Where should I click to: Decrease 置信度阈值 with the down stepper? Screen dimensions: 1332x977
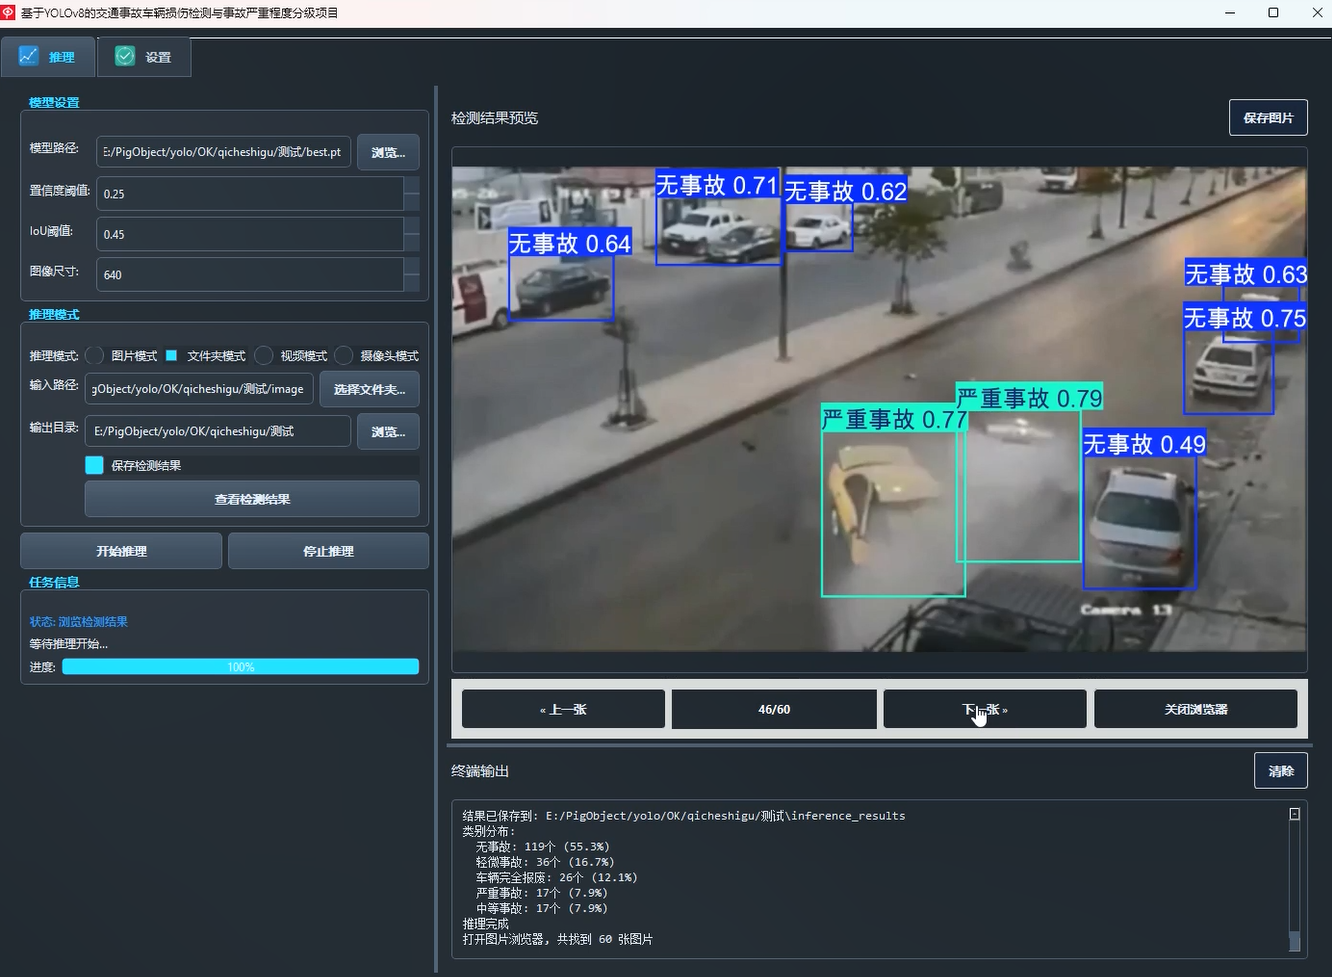[x=411, y=201]
